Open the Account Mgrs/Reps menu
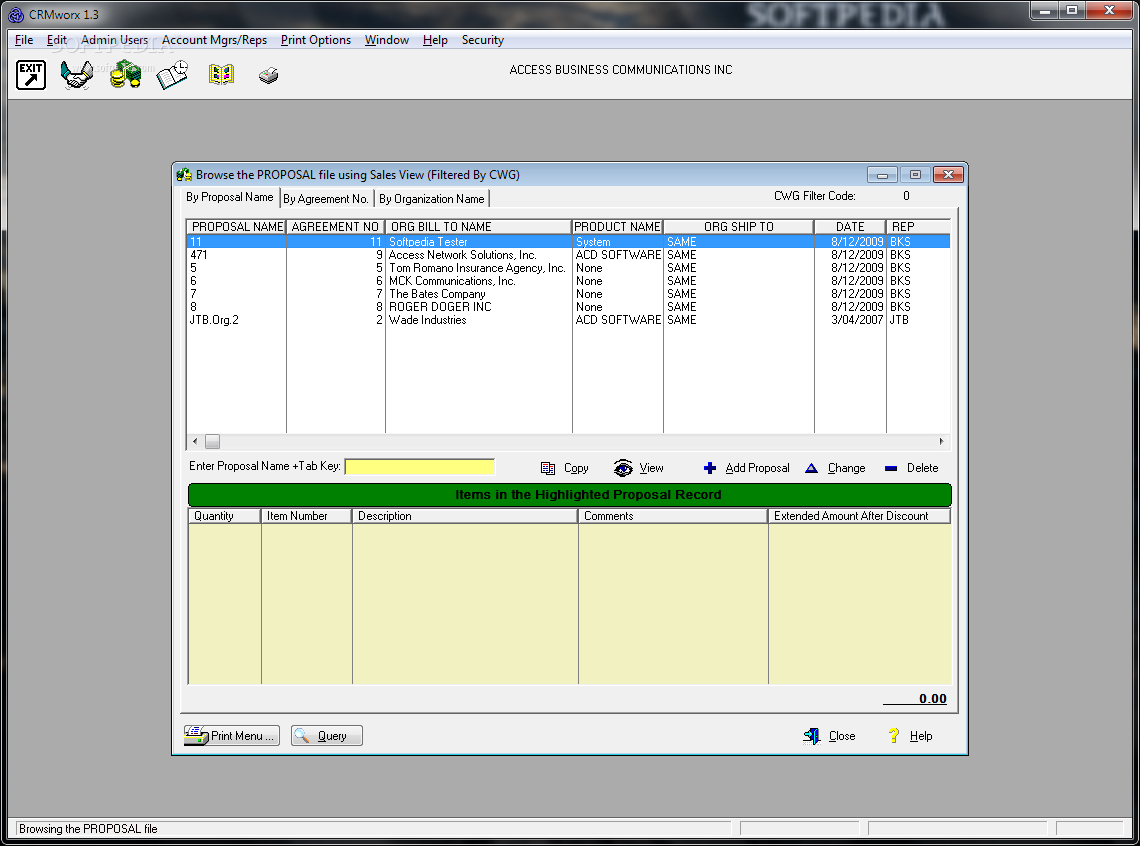 214,40
